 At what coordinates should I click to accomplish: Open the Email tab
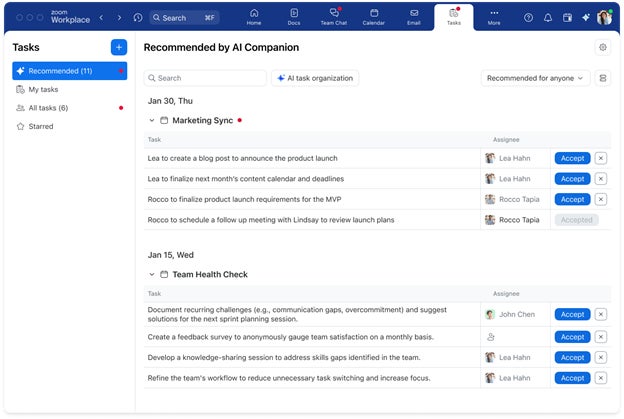414,17
